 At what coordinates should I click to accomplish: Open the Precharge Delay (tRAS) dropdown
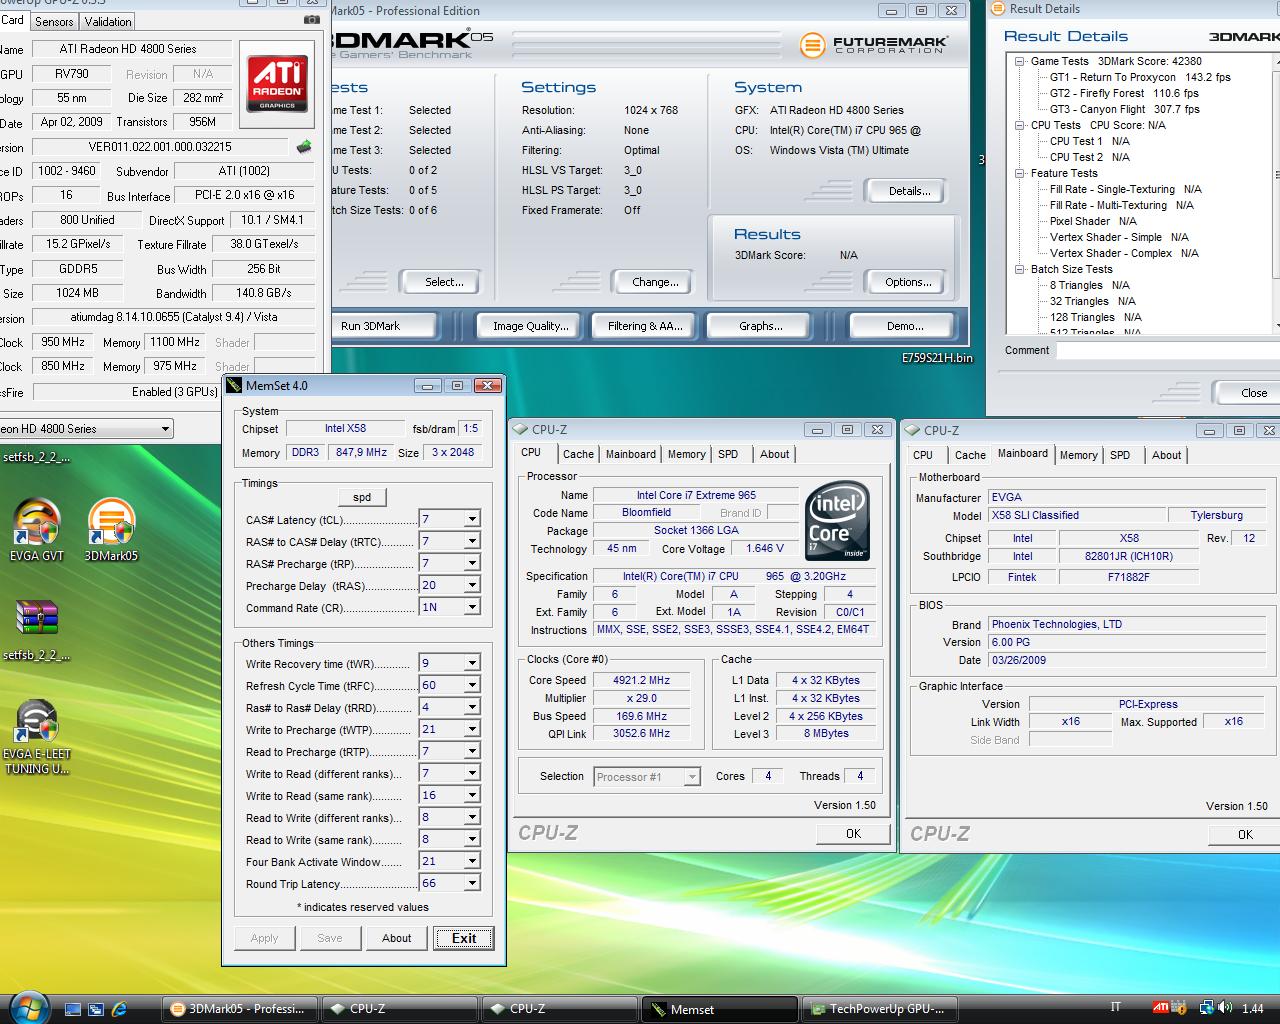(472, 585)
